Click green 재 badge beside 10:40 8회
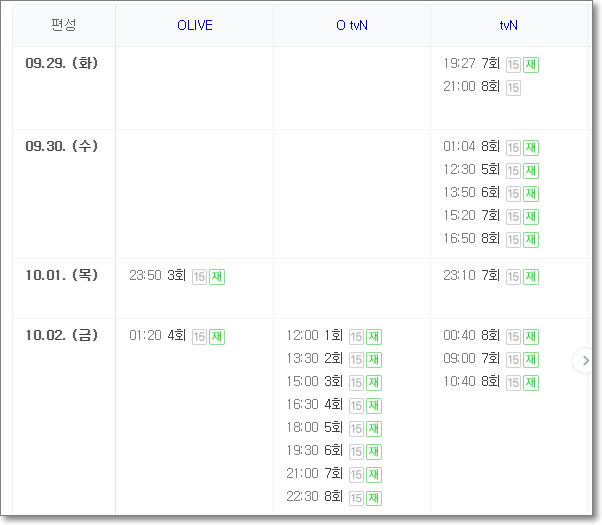The height and width of the screenshot is (525, 602). [x=531, y=383]
